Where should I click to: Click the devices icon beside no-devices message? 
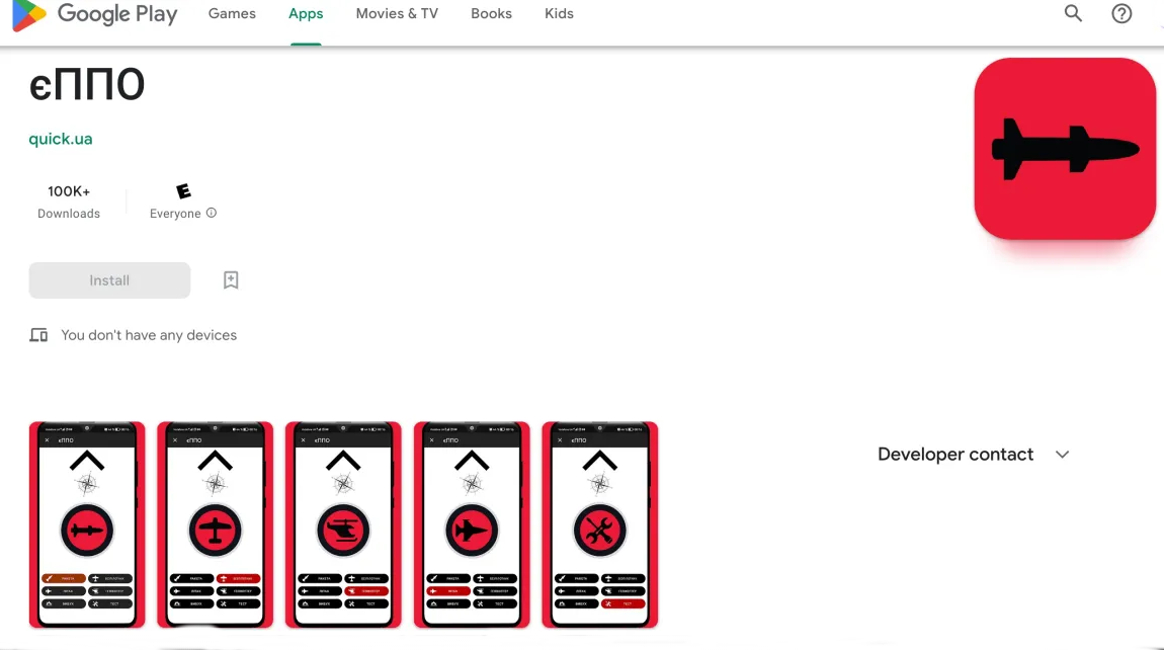point(39,335)
